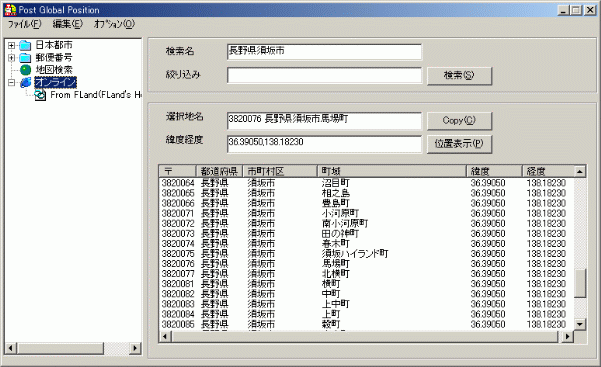Select row 3820085 穀町
The width and height of the screenshot is (601, 367).
pyautogui.click(x=366, y=324)
